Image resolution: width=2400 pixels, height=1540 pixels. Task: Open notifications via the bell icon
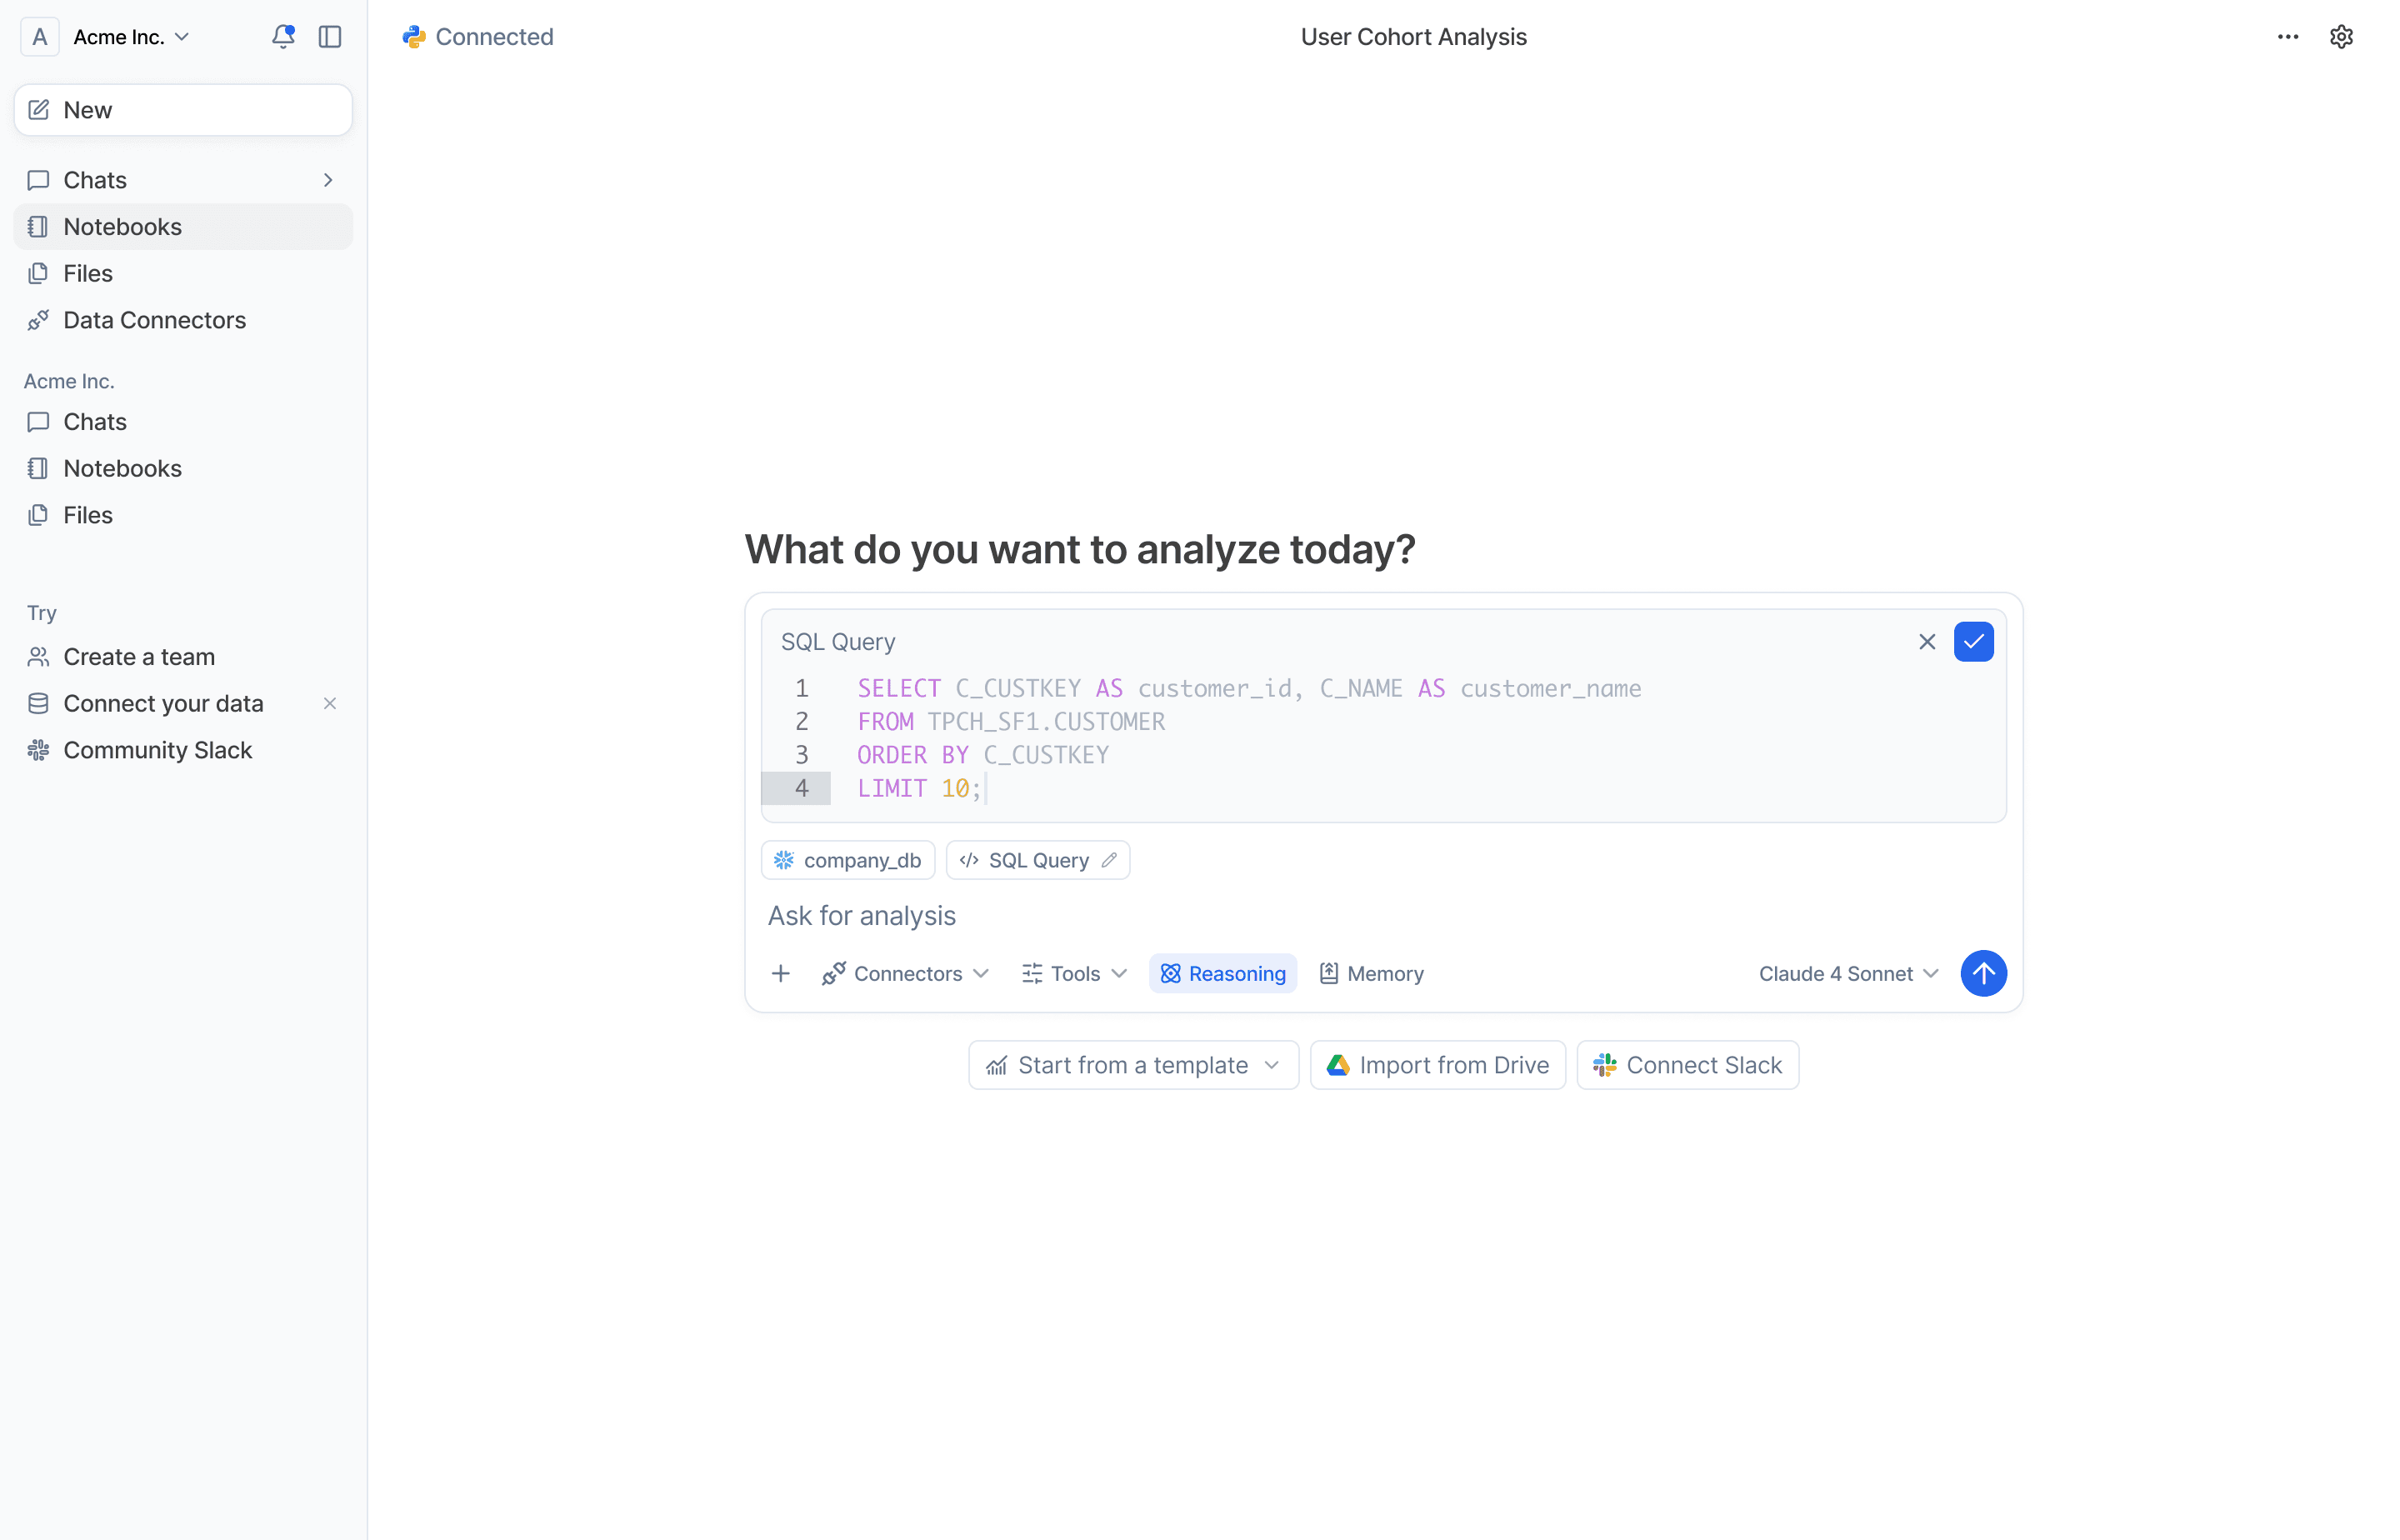pos(283,36)
